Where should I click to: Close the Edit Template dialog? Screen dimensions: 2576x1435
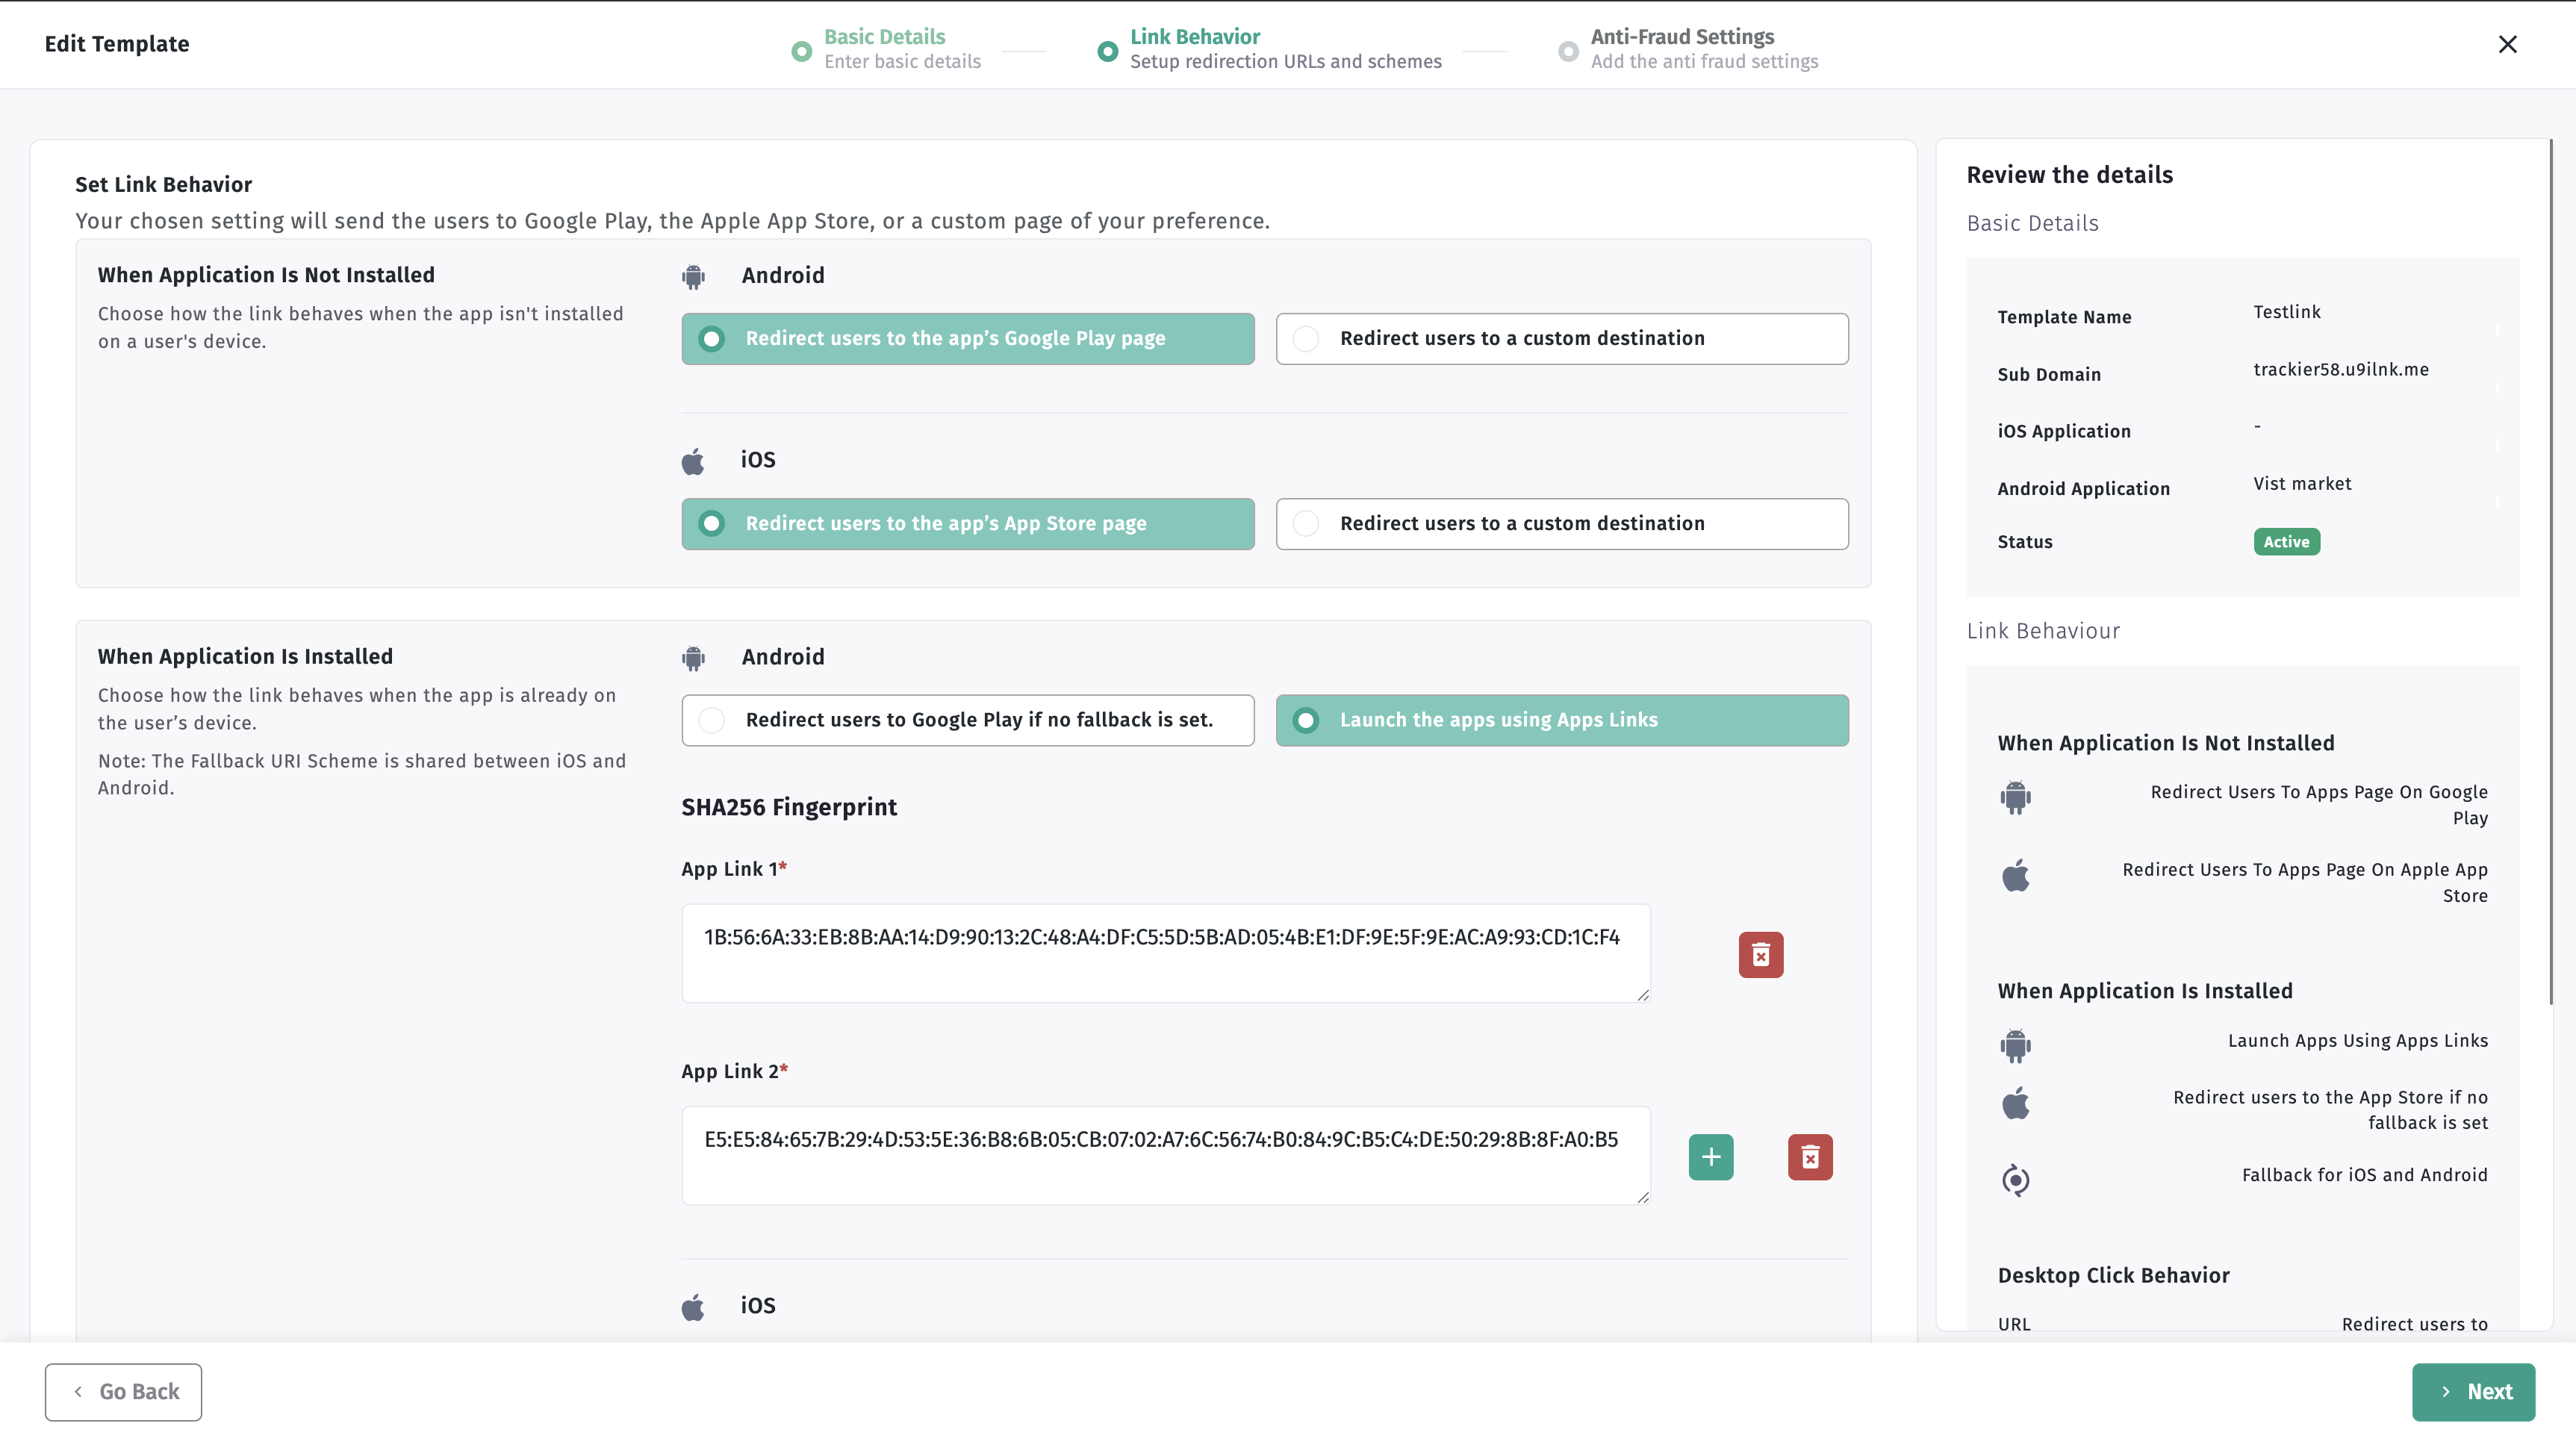(x=2507, y=44)
